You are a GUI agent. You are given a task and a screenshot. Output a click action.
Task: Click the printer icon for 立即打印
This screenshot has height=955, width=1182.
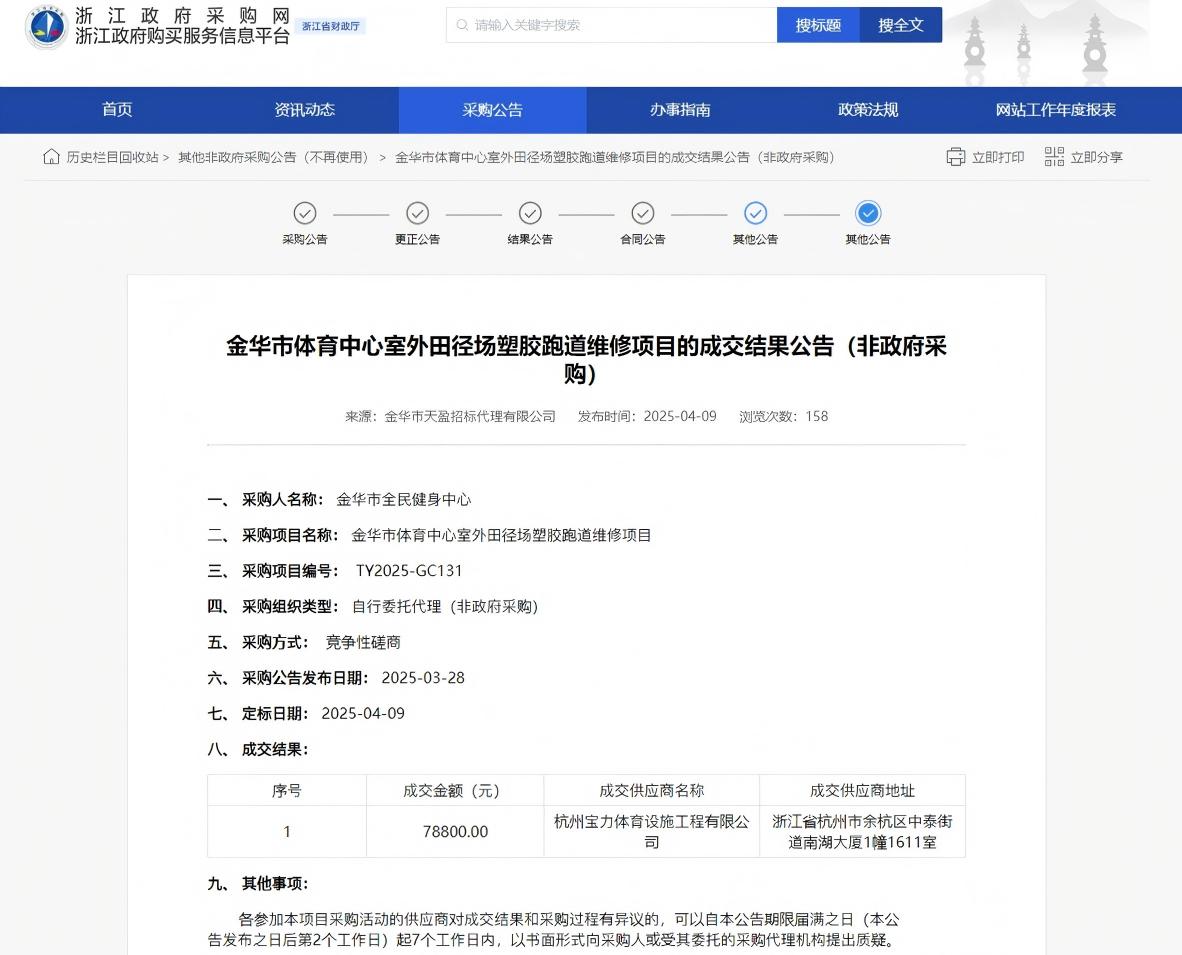[x=956, y=157]
